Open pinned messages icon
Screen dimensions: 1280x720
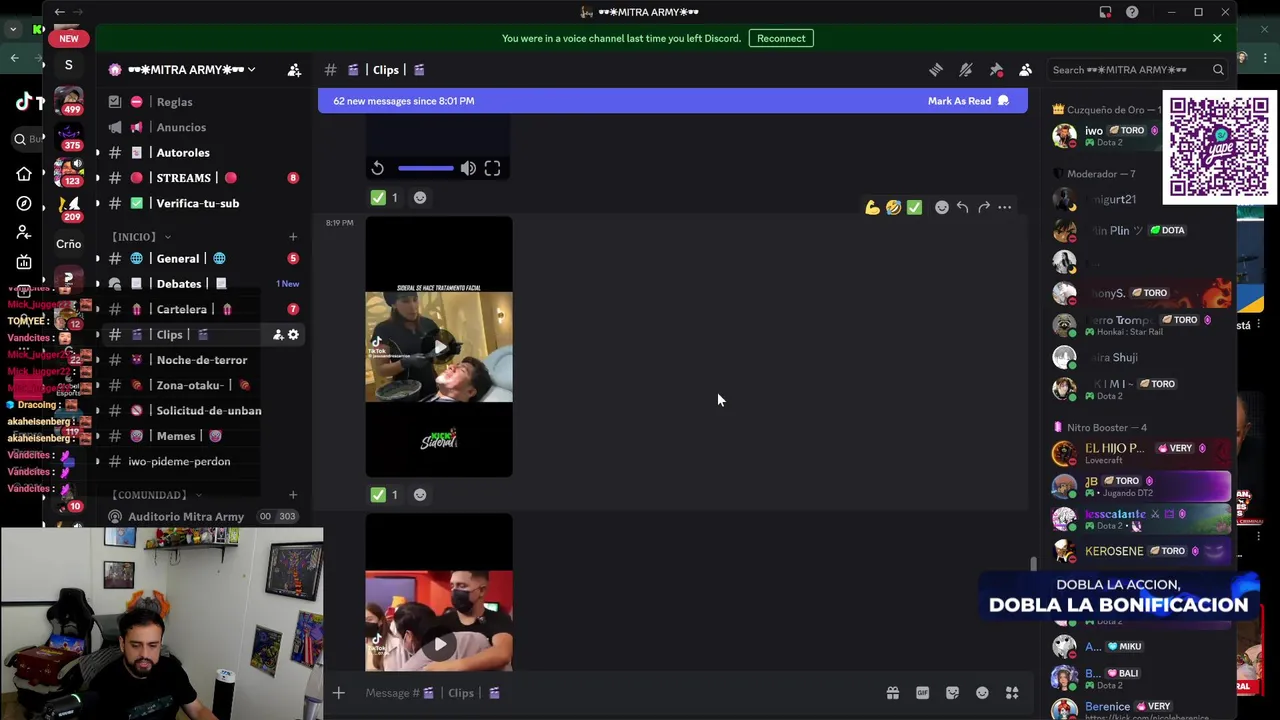pyautogui.click(x=996, y=70)
